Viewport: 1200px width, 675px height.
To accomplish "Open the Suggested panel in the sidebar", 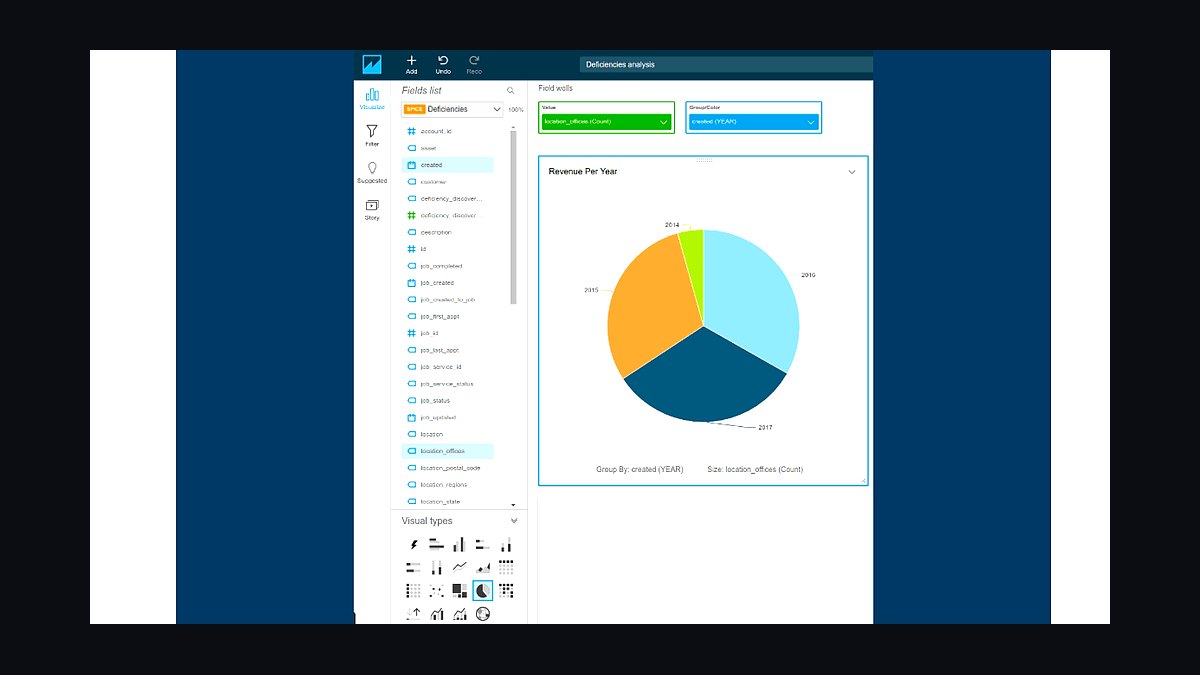I will [x=372, y=173].
